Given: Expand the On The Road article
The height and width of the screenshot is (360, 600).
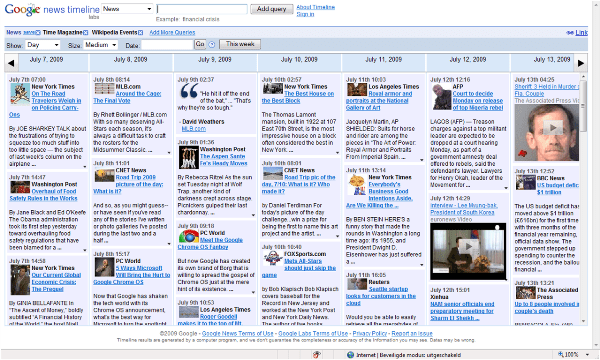Looking at the screenshot, I should point(85,167).
